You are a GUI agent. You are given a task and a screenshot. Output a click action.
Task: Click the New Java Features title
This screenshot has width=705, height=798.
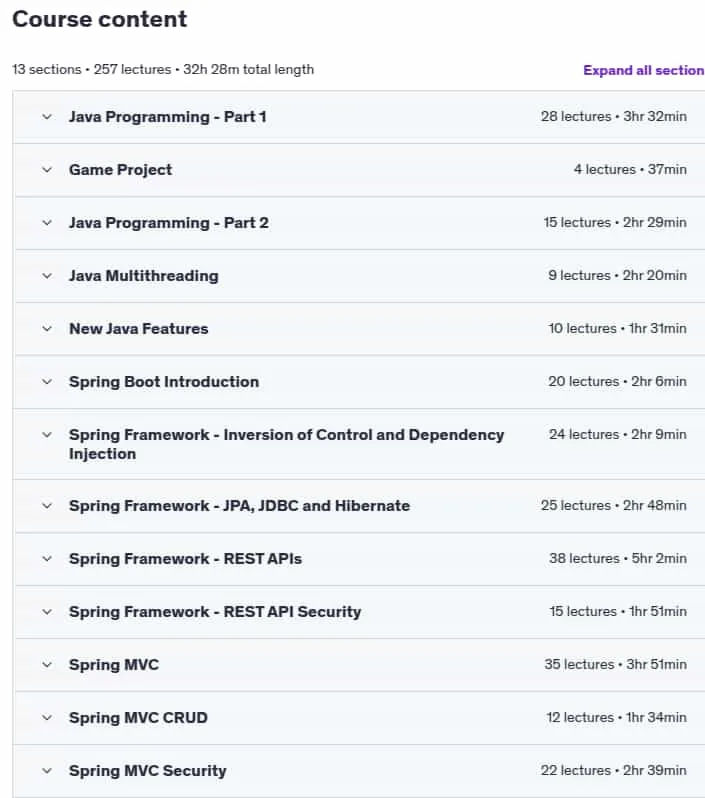138,329
